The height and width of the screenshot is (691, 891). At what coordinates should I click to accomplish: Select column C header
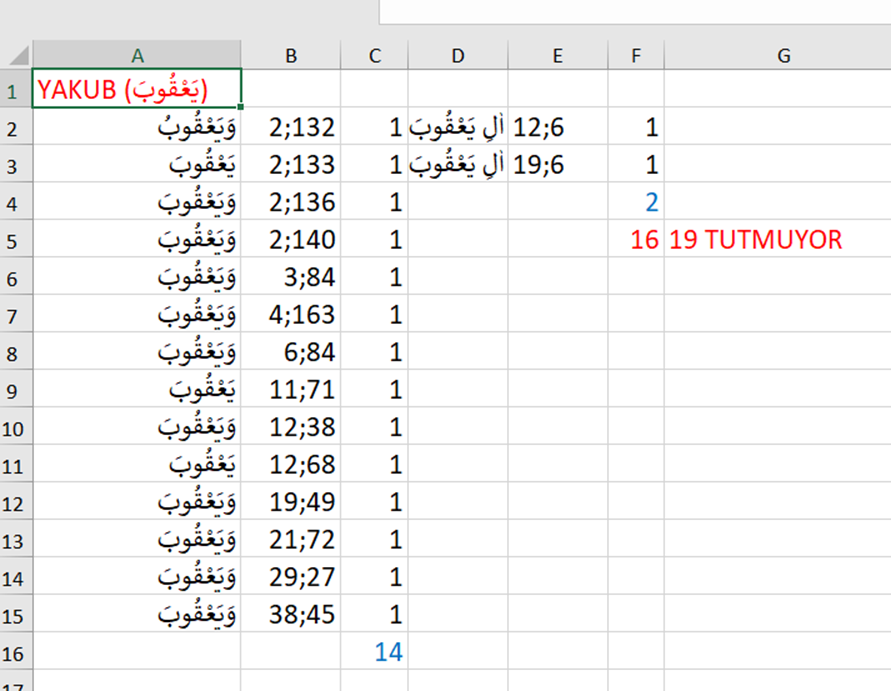coord(374,55)
